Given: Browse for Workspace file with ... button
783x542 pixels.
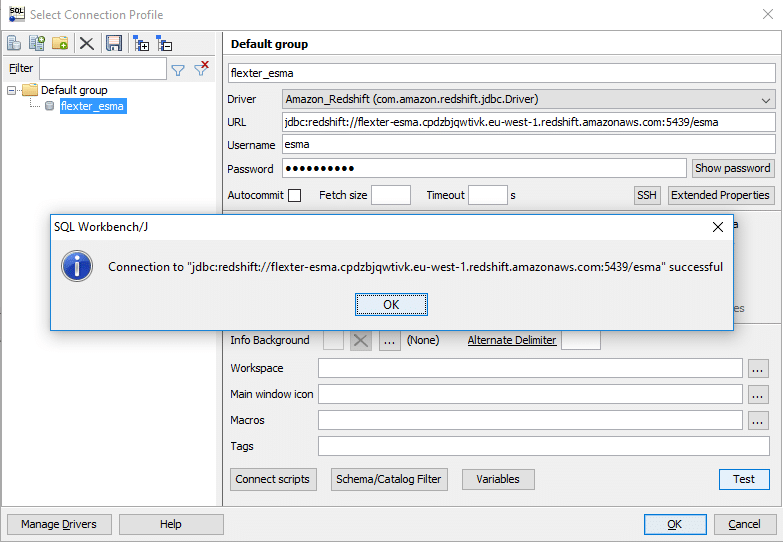Looking at the screenshot, I should pos(758,369).
